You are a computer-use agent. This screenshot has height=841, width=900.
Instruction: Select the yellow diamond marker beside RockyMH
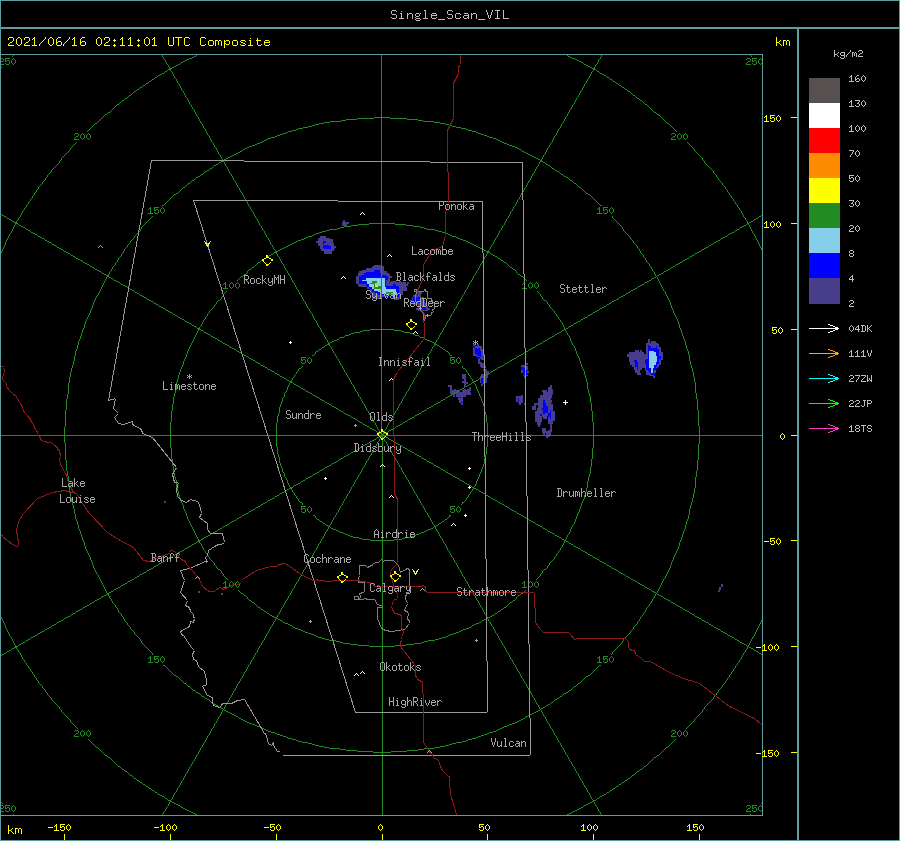pyautogui.click(x=267, y=261)
